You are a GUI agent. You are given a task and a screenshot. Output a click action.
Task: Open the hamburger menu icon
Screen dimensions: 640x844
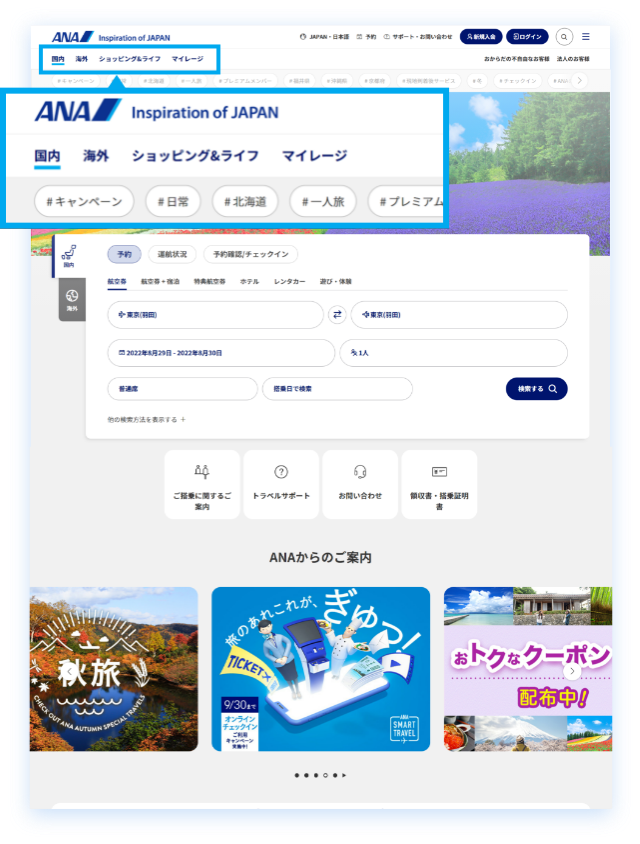tap(586, 37)
